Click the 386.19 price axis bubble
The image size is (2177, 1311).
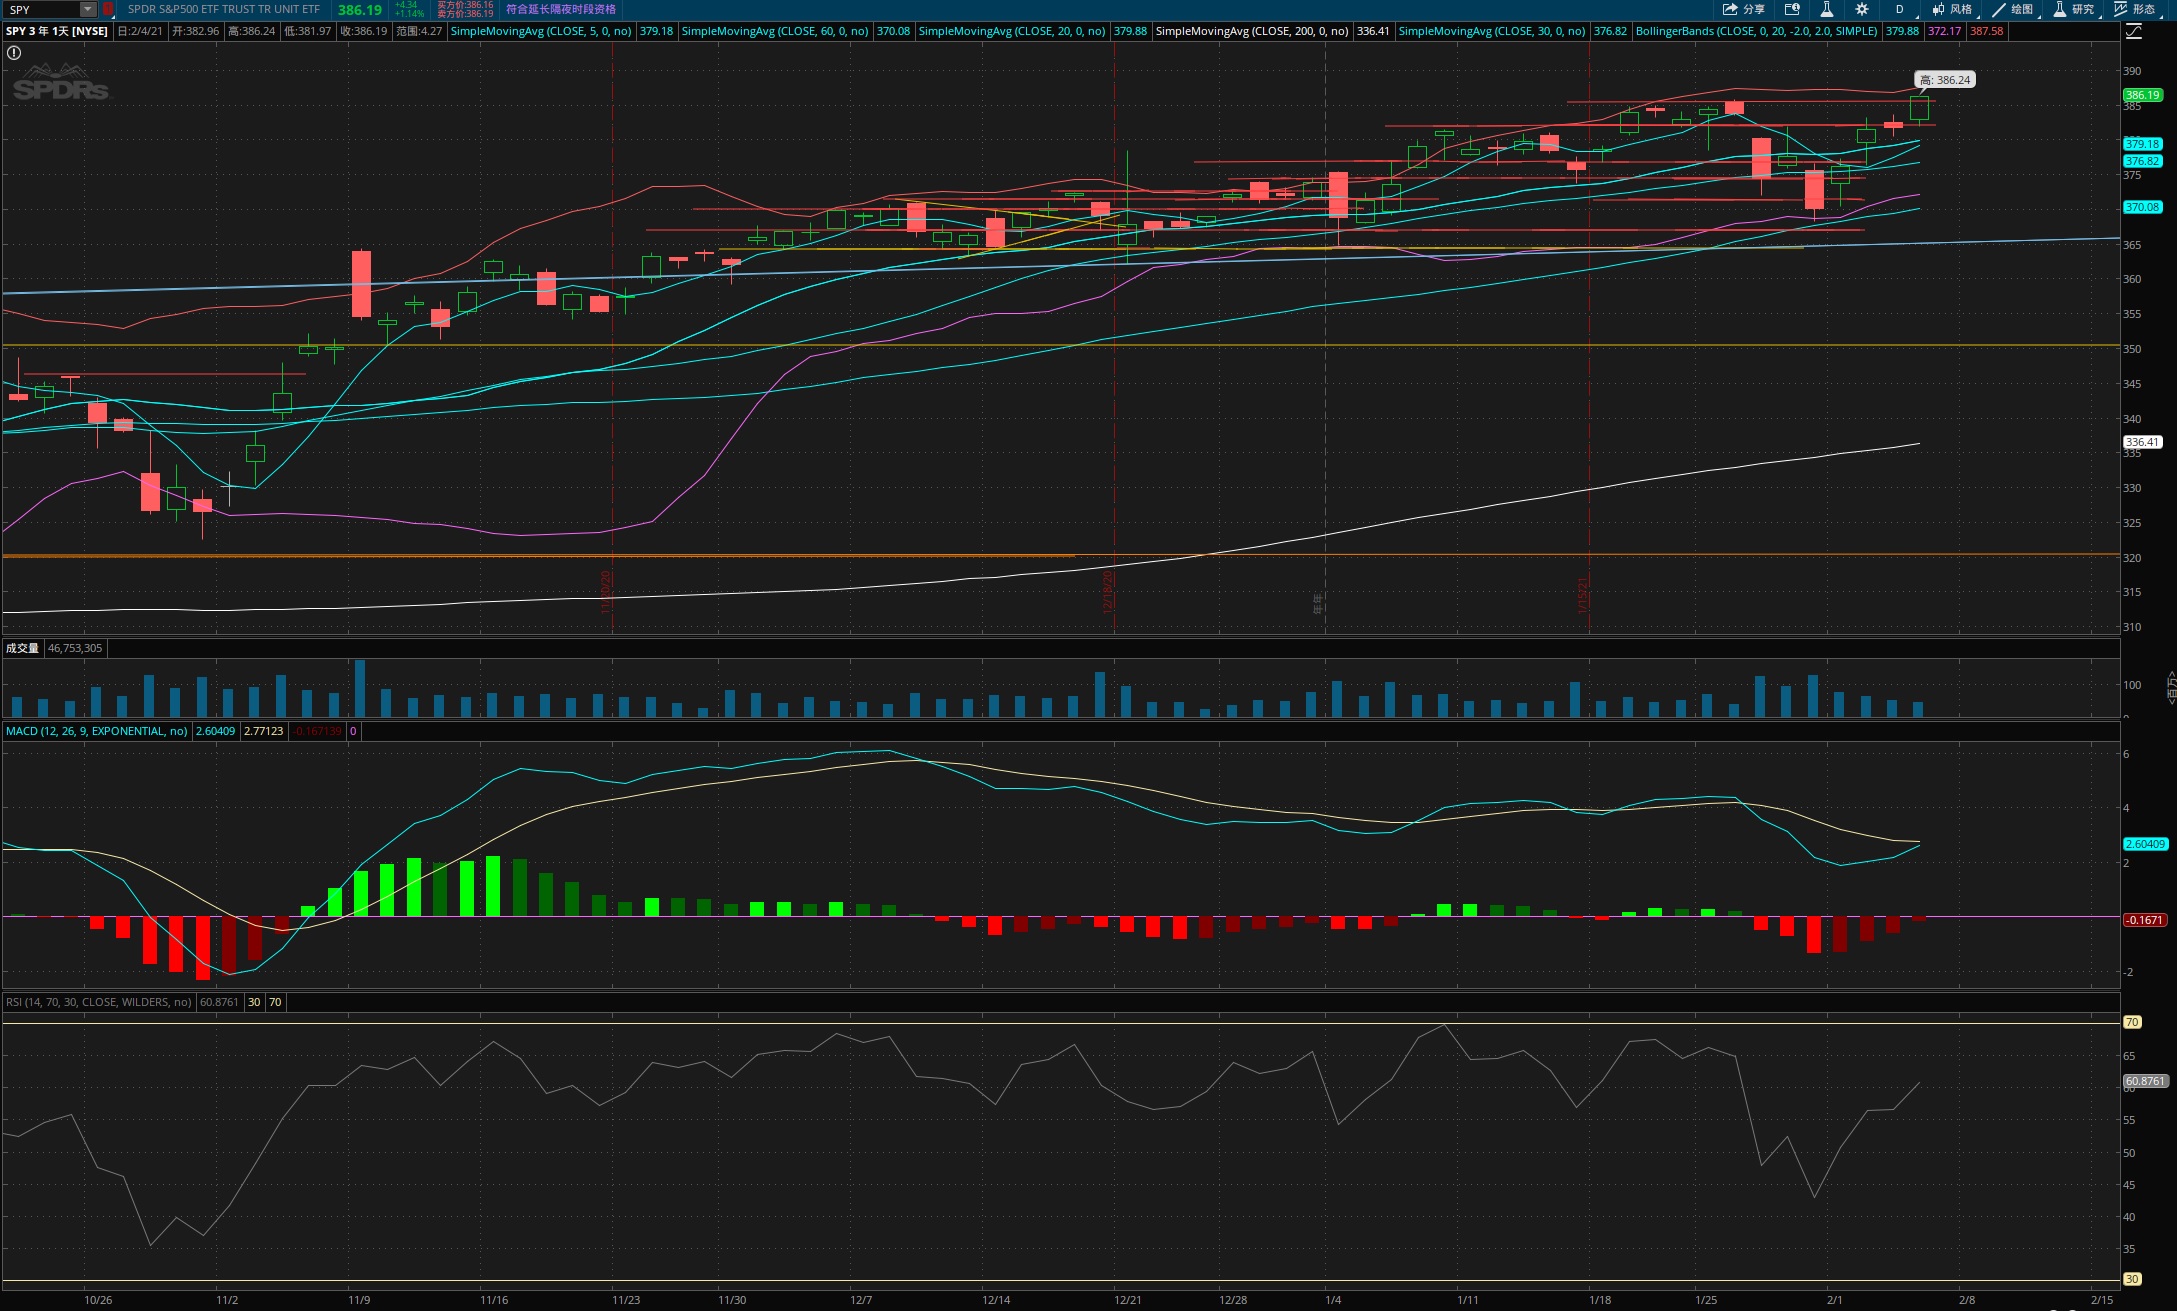click(x=2142, y=95)
